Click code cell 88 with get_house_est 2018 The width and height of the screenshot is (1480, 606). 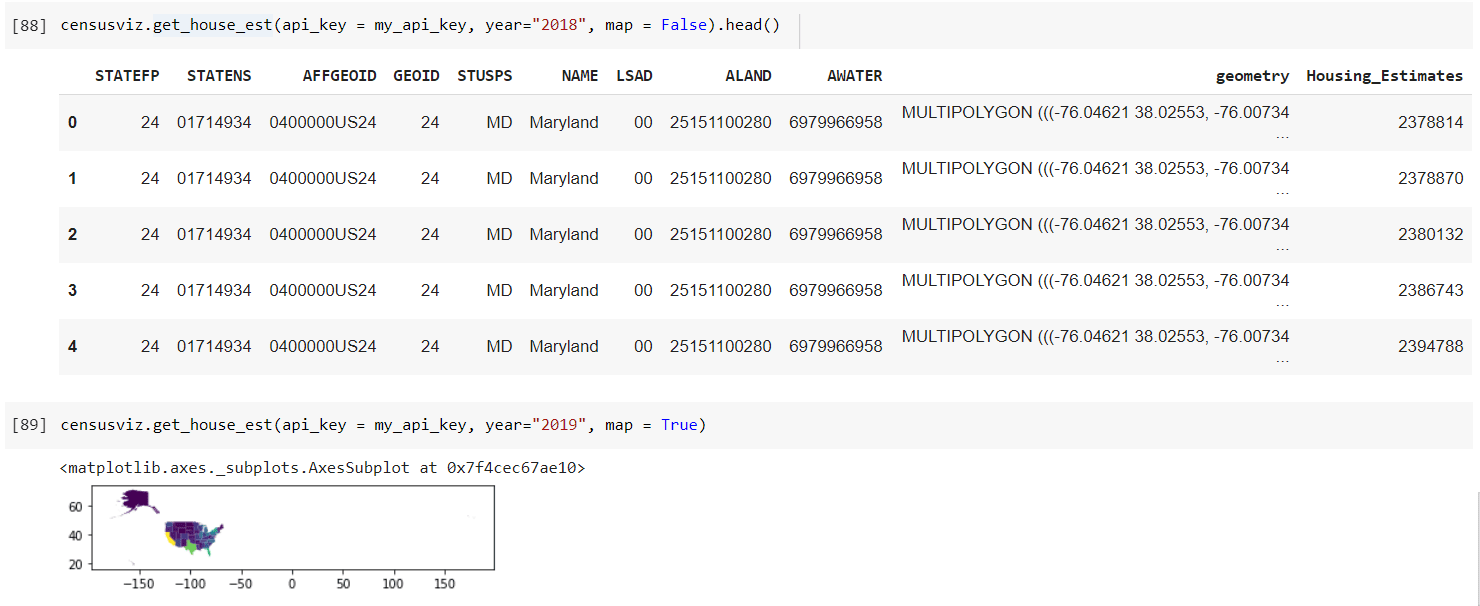coord(741,25)
